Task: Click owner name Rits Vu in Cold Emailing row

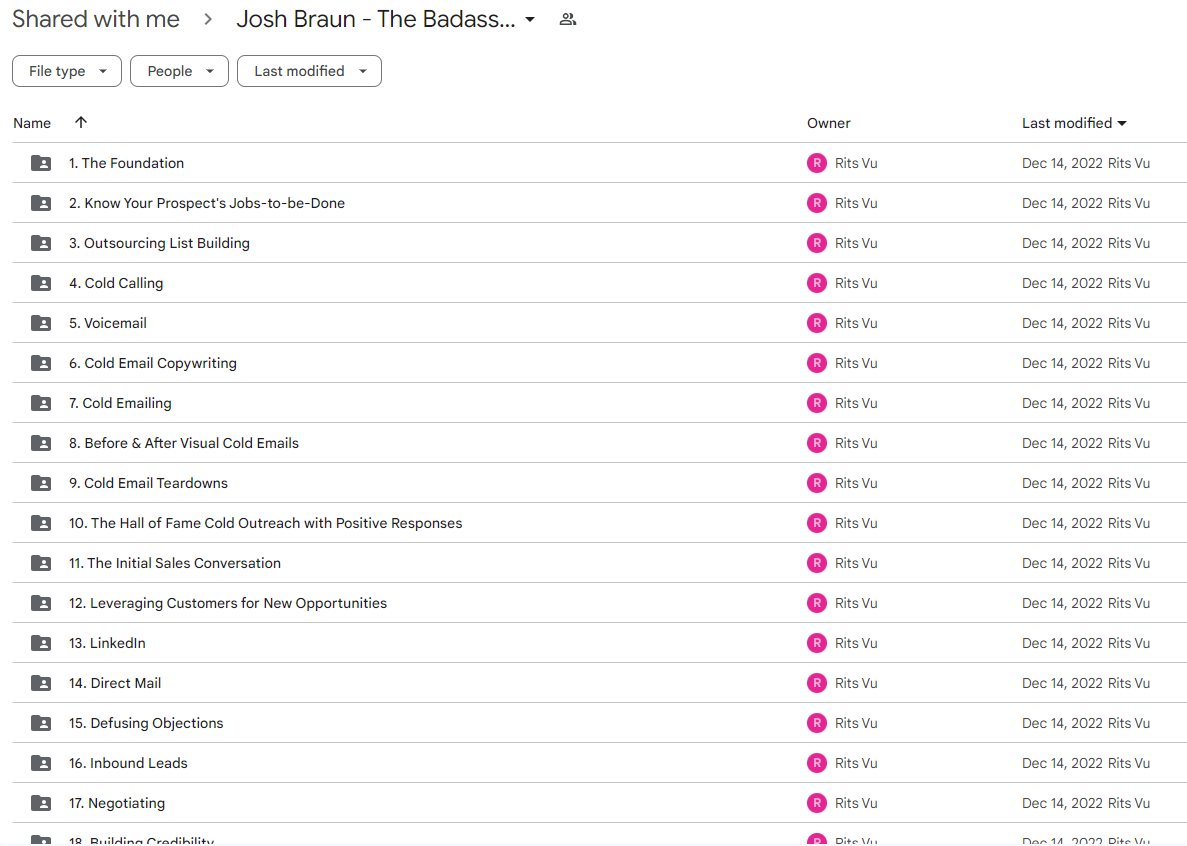Action: click(856, 403)
